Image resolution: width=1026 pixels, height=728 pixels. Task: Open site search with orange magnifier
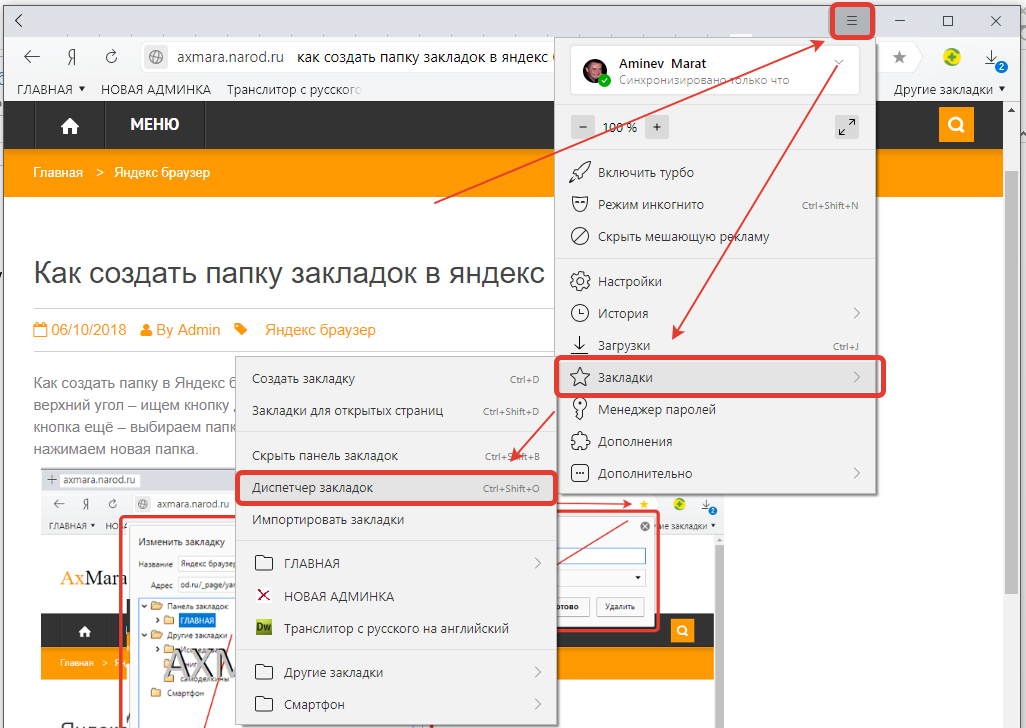pos(956,124)
